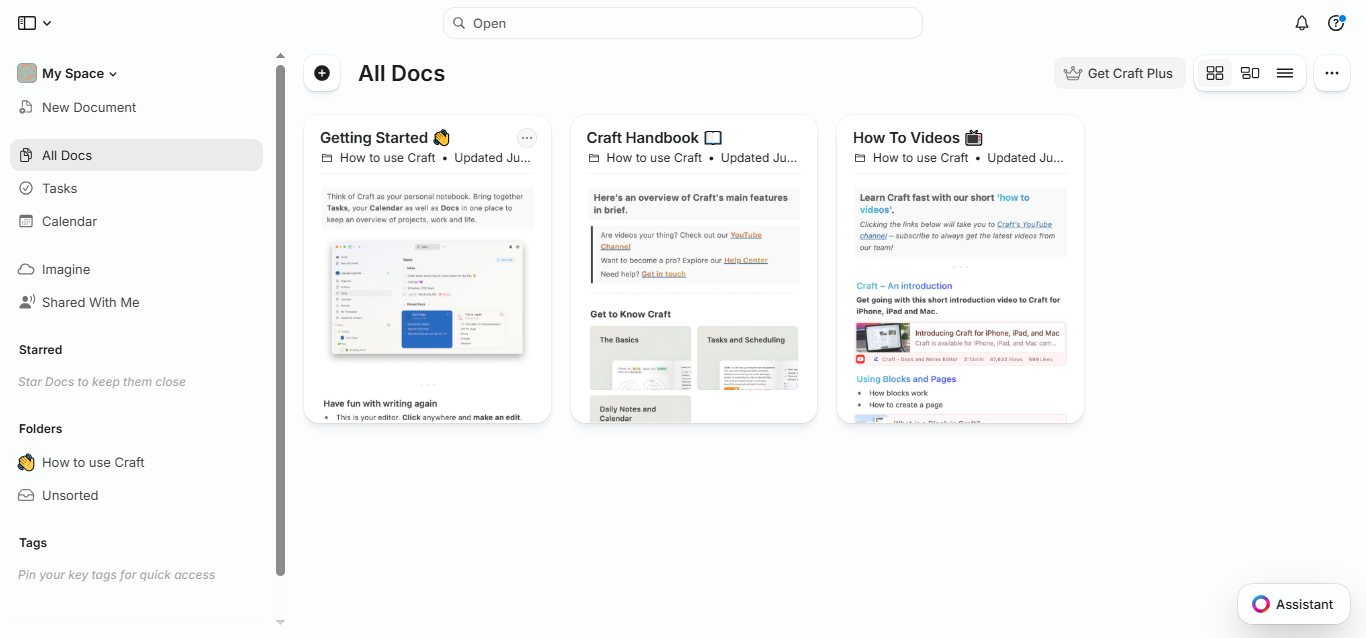
Task: Click the Folders section heading
Action: pyautogui.click(x=40, y=429)
